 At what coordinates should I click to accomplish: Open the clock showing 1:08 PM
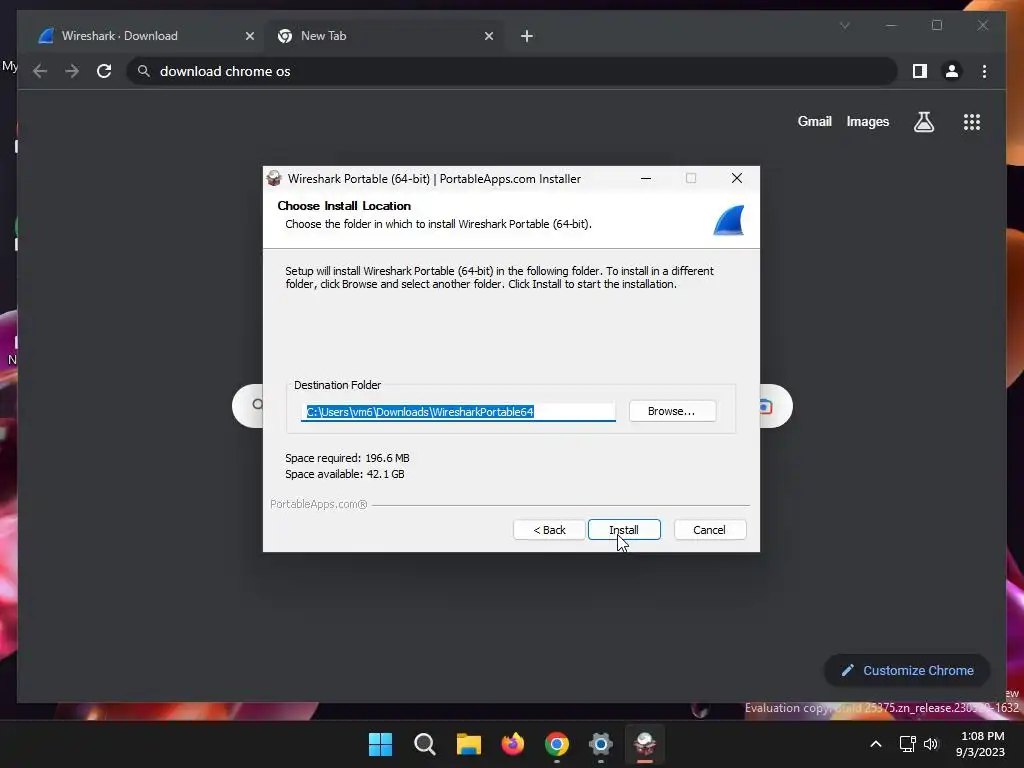tap(980, 744)
